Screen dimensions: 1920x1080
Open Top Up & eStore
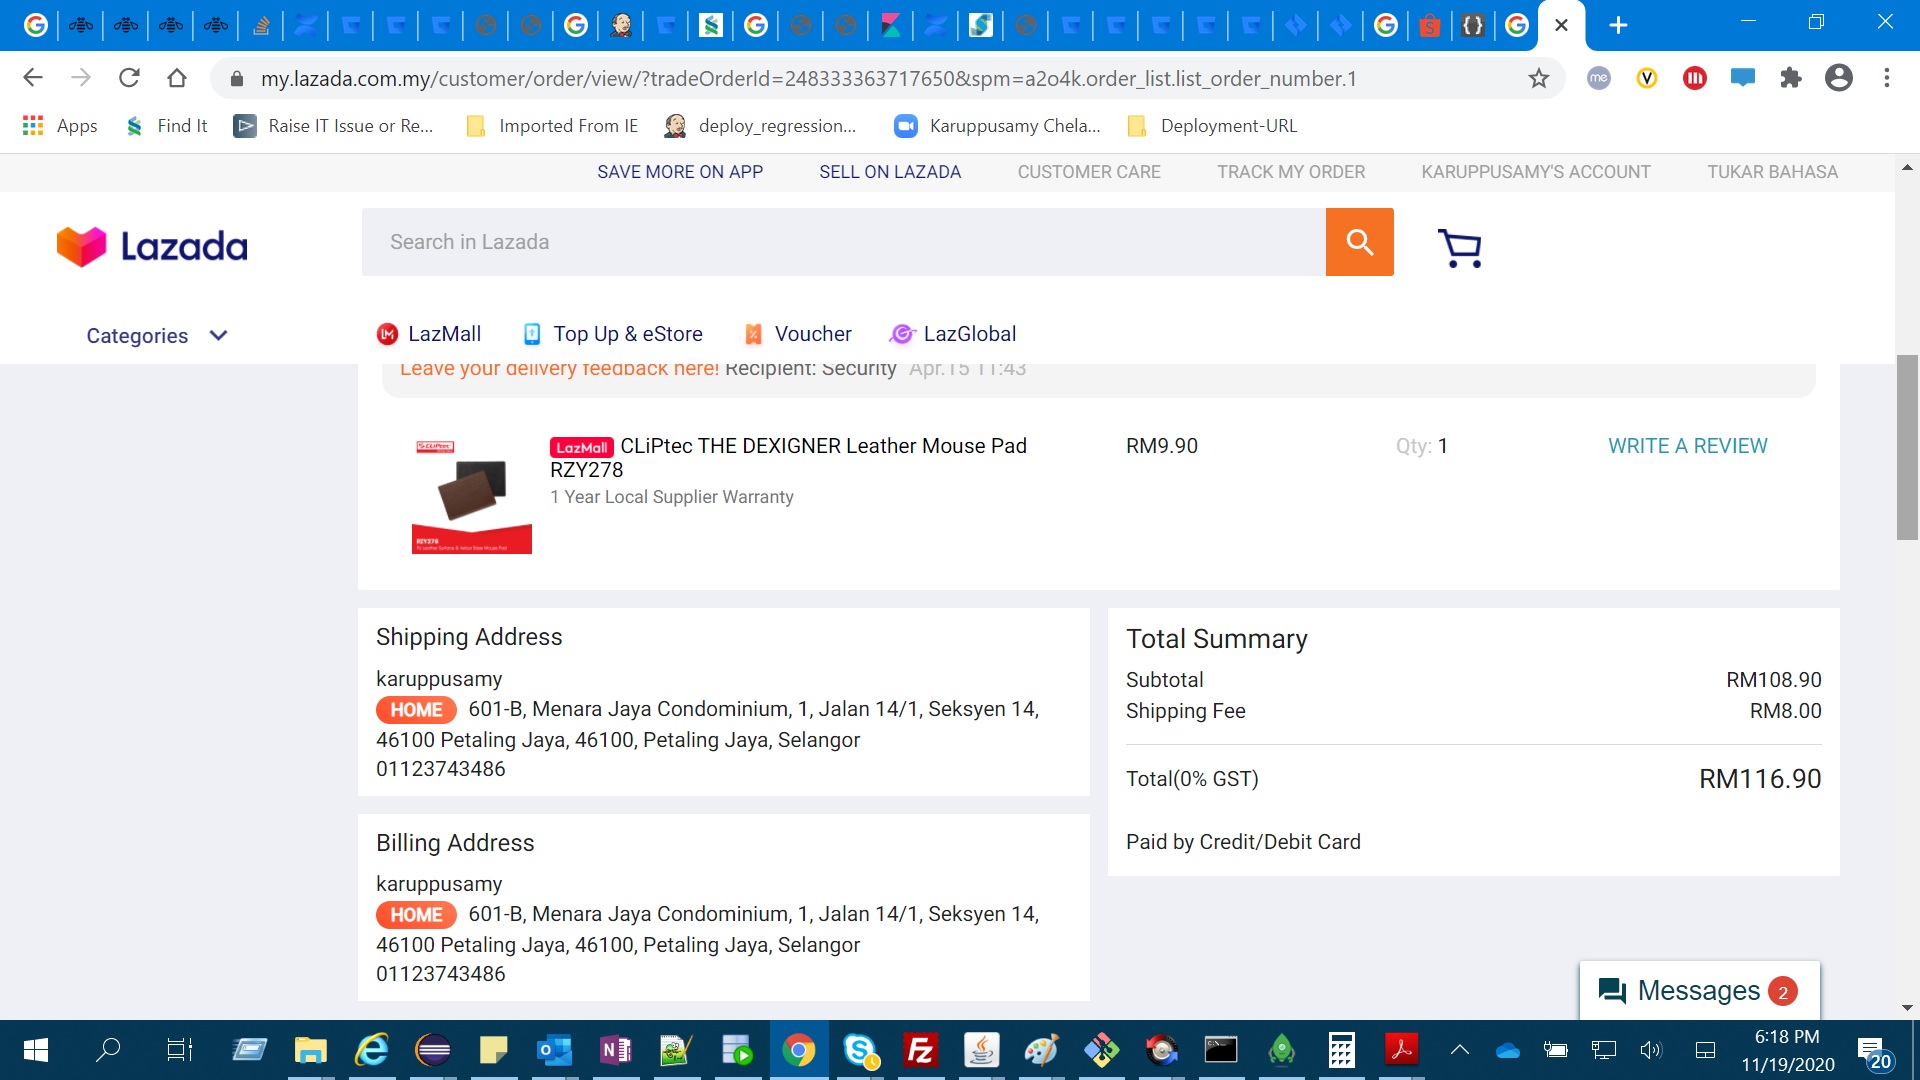(x=613, y=334)
